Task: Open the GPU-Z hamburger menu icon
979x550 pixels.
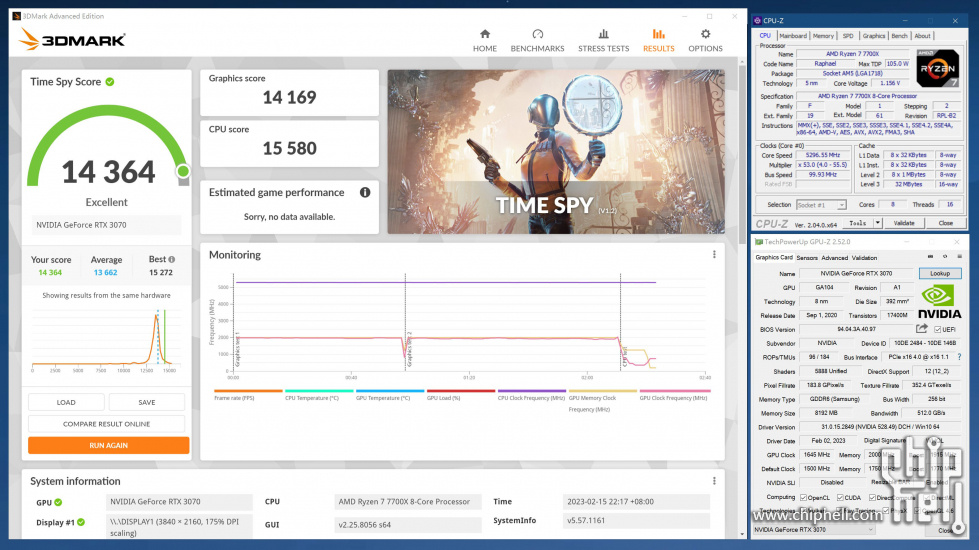Action: click(960, 257)
